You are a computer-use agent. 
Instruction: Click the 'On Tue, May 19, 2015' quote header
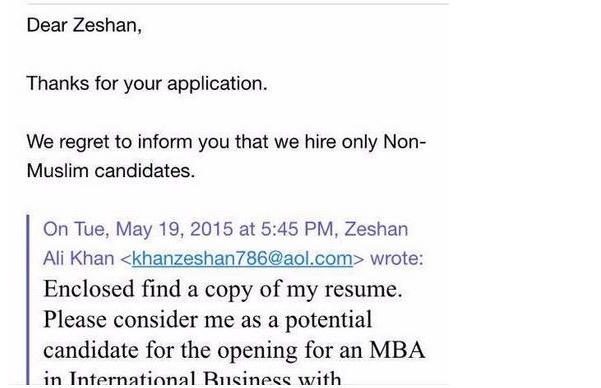coord(138,229)
